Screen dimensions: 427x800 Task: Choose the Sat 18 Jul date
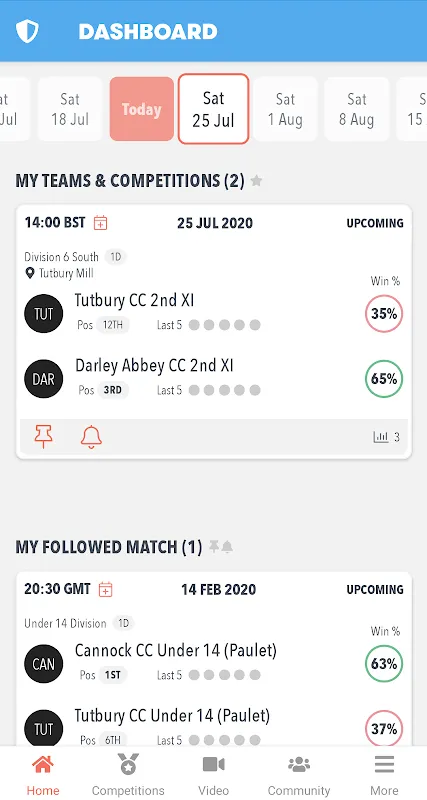pyautogui.click(x=70, y=109)
